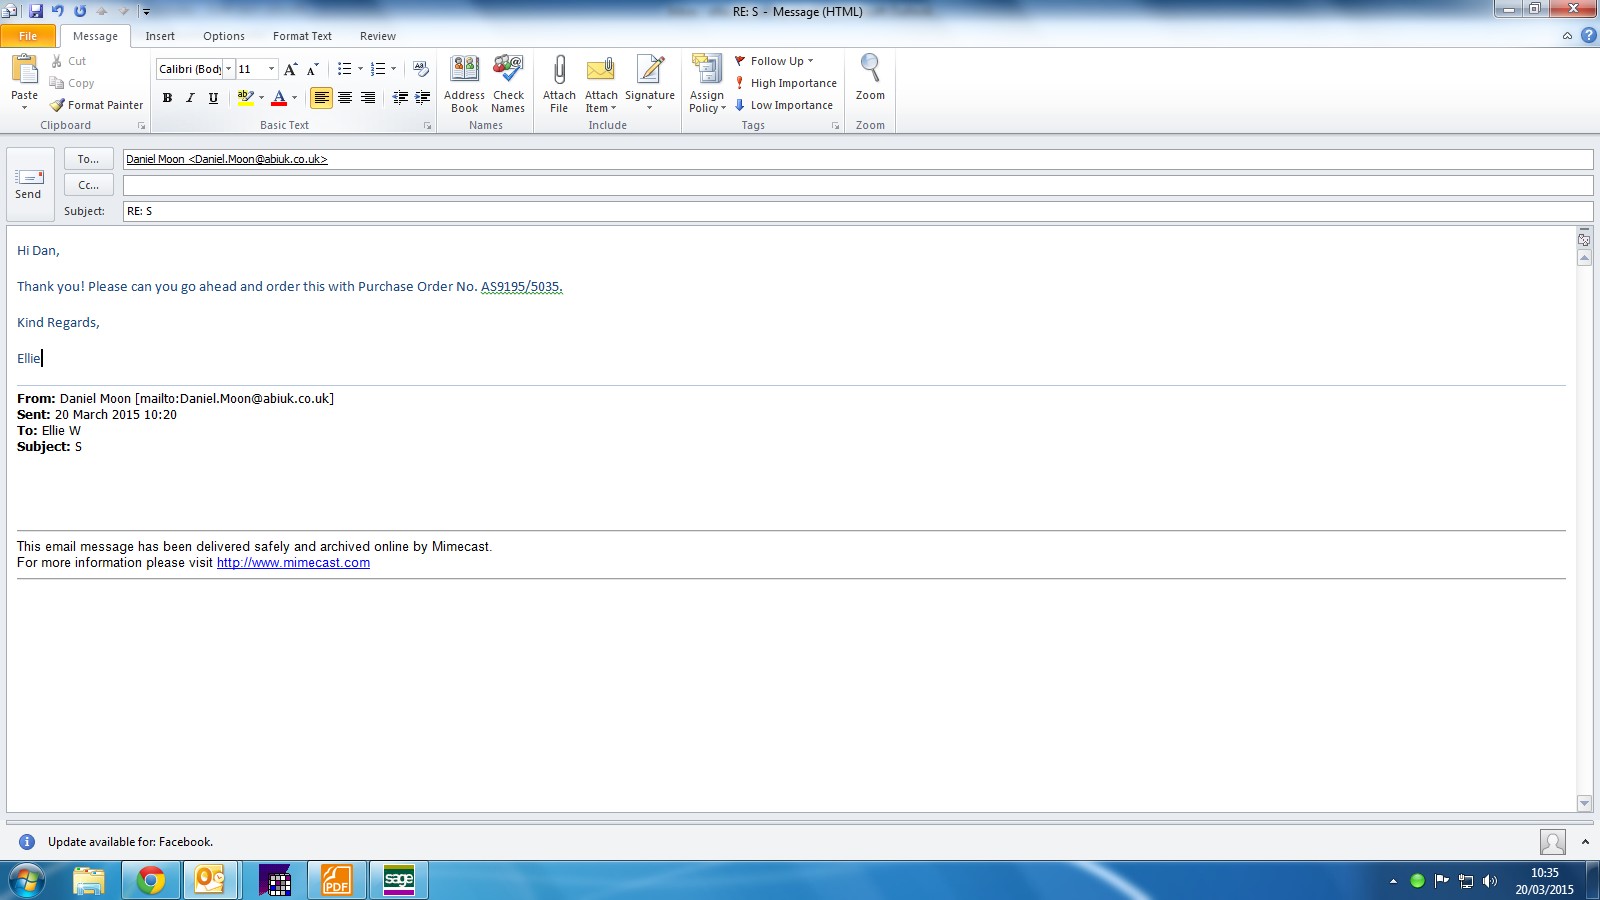The width and height of the screenshot is (1600, 900).
Task: Open Outlook Help
Action: [1588, 36]
